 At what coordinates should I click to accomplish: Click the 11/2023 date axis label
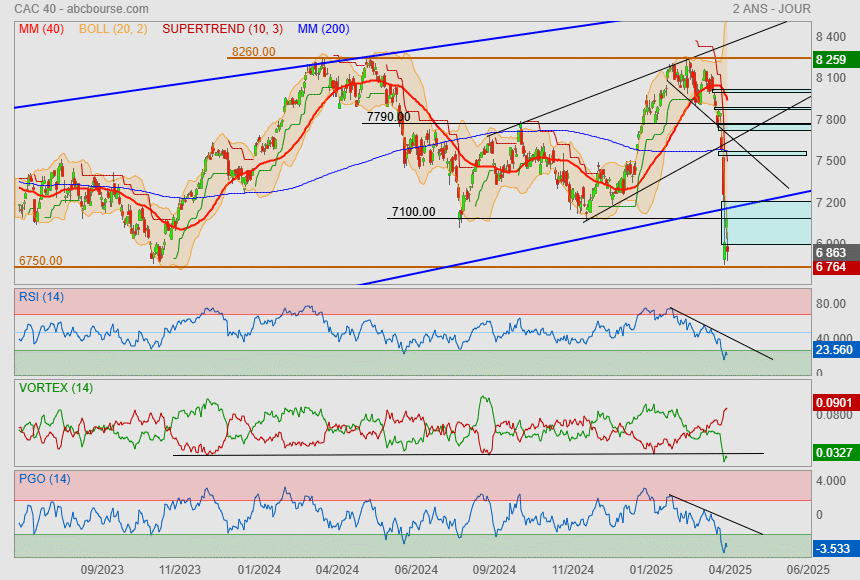pyautogui.click(x=180, y=570)
